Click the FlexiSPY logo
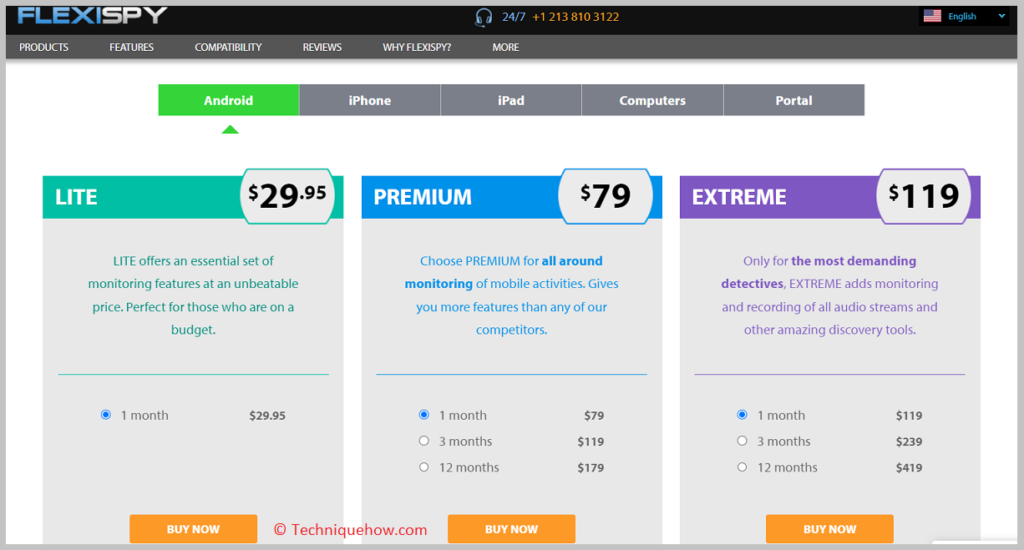Image resolution: width=1024 pixels, height=550 pixels. click(x=92, y=16)
